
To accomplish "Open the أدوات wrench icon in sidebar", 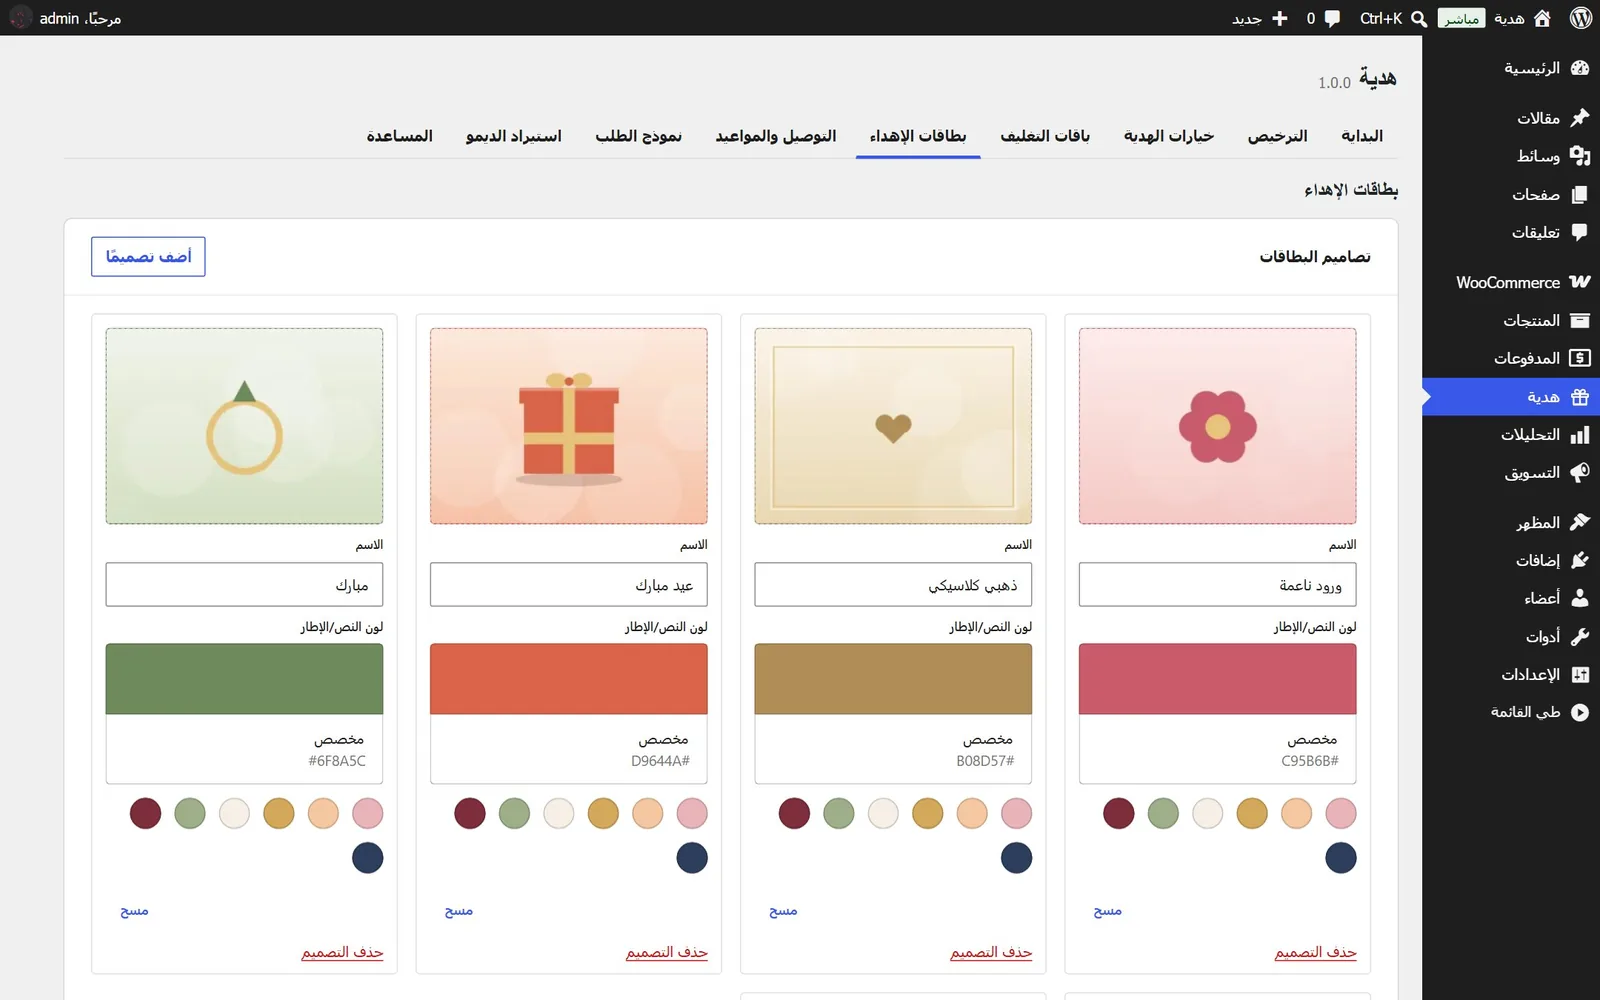I will [1580, 636].
